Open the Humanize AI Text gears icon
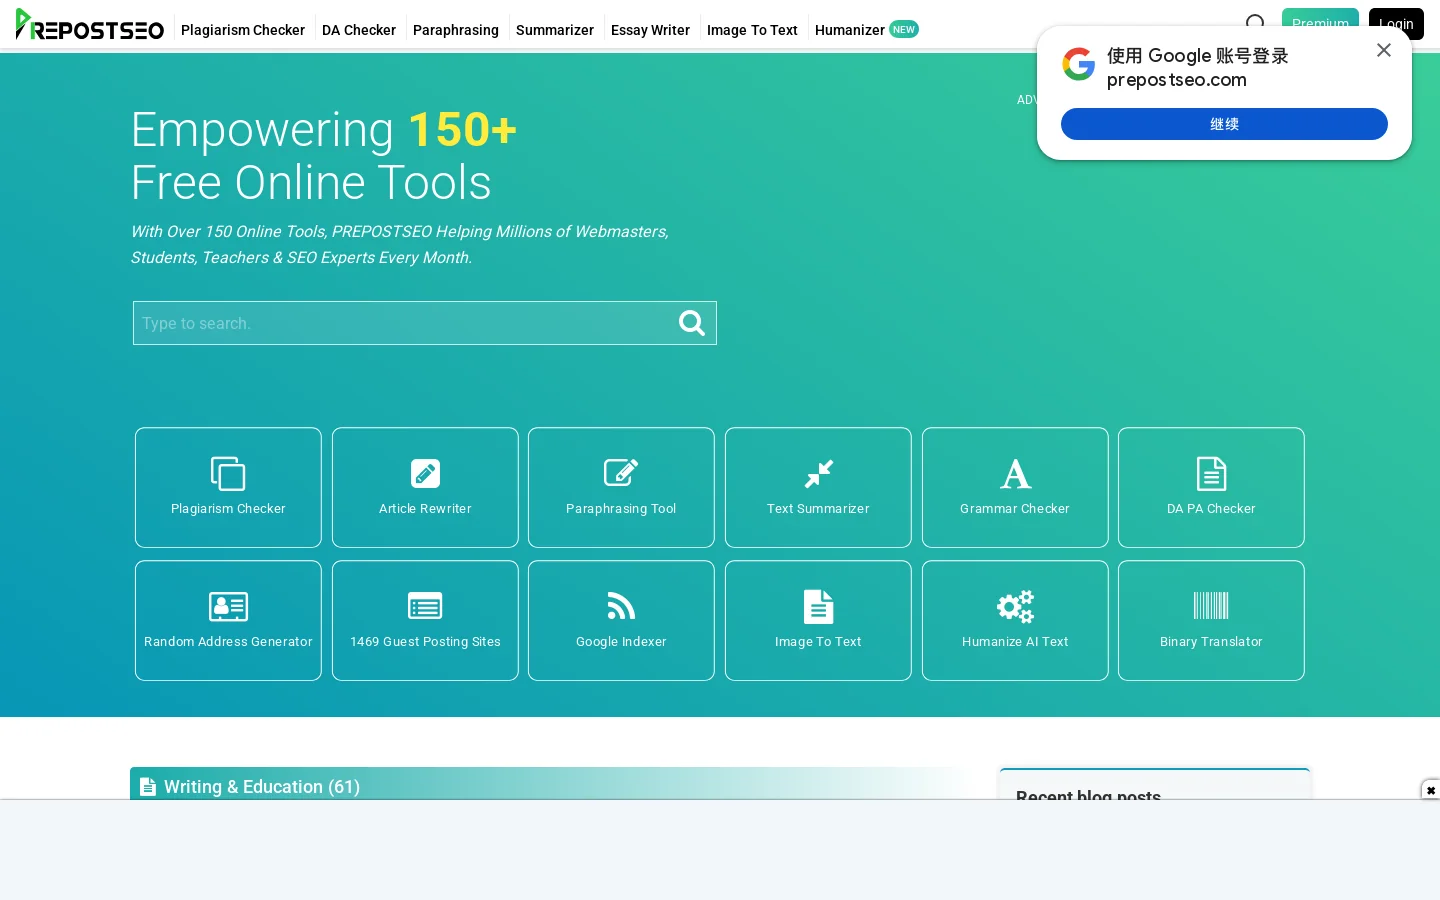1440x900 pixels. (x=1015, y=607)
